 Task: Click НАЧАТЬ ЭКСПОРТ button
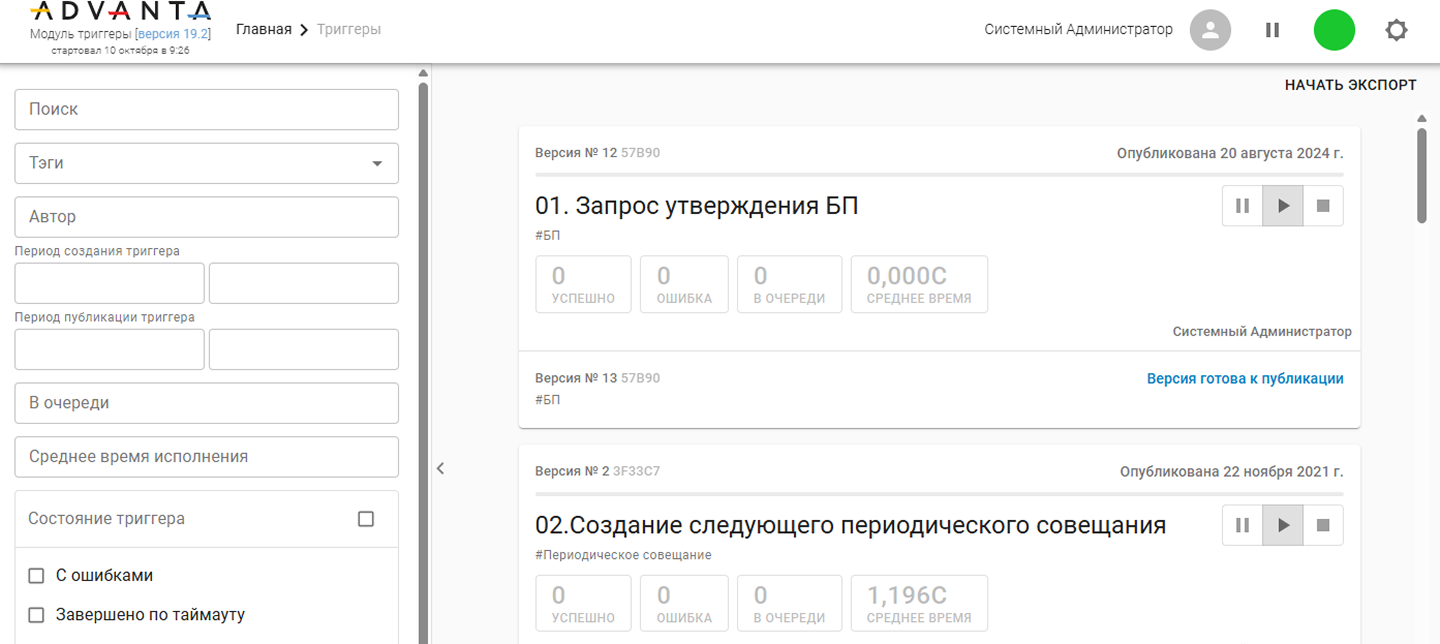[1350, 85]
